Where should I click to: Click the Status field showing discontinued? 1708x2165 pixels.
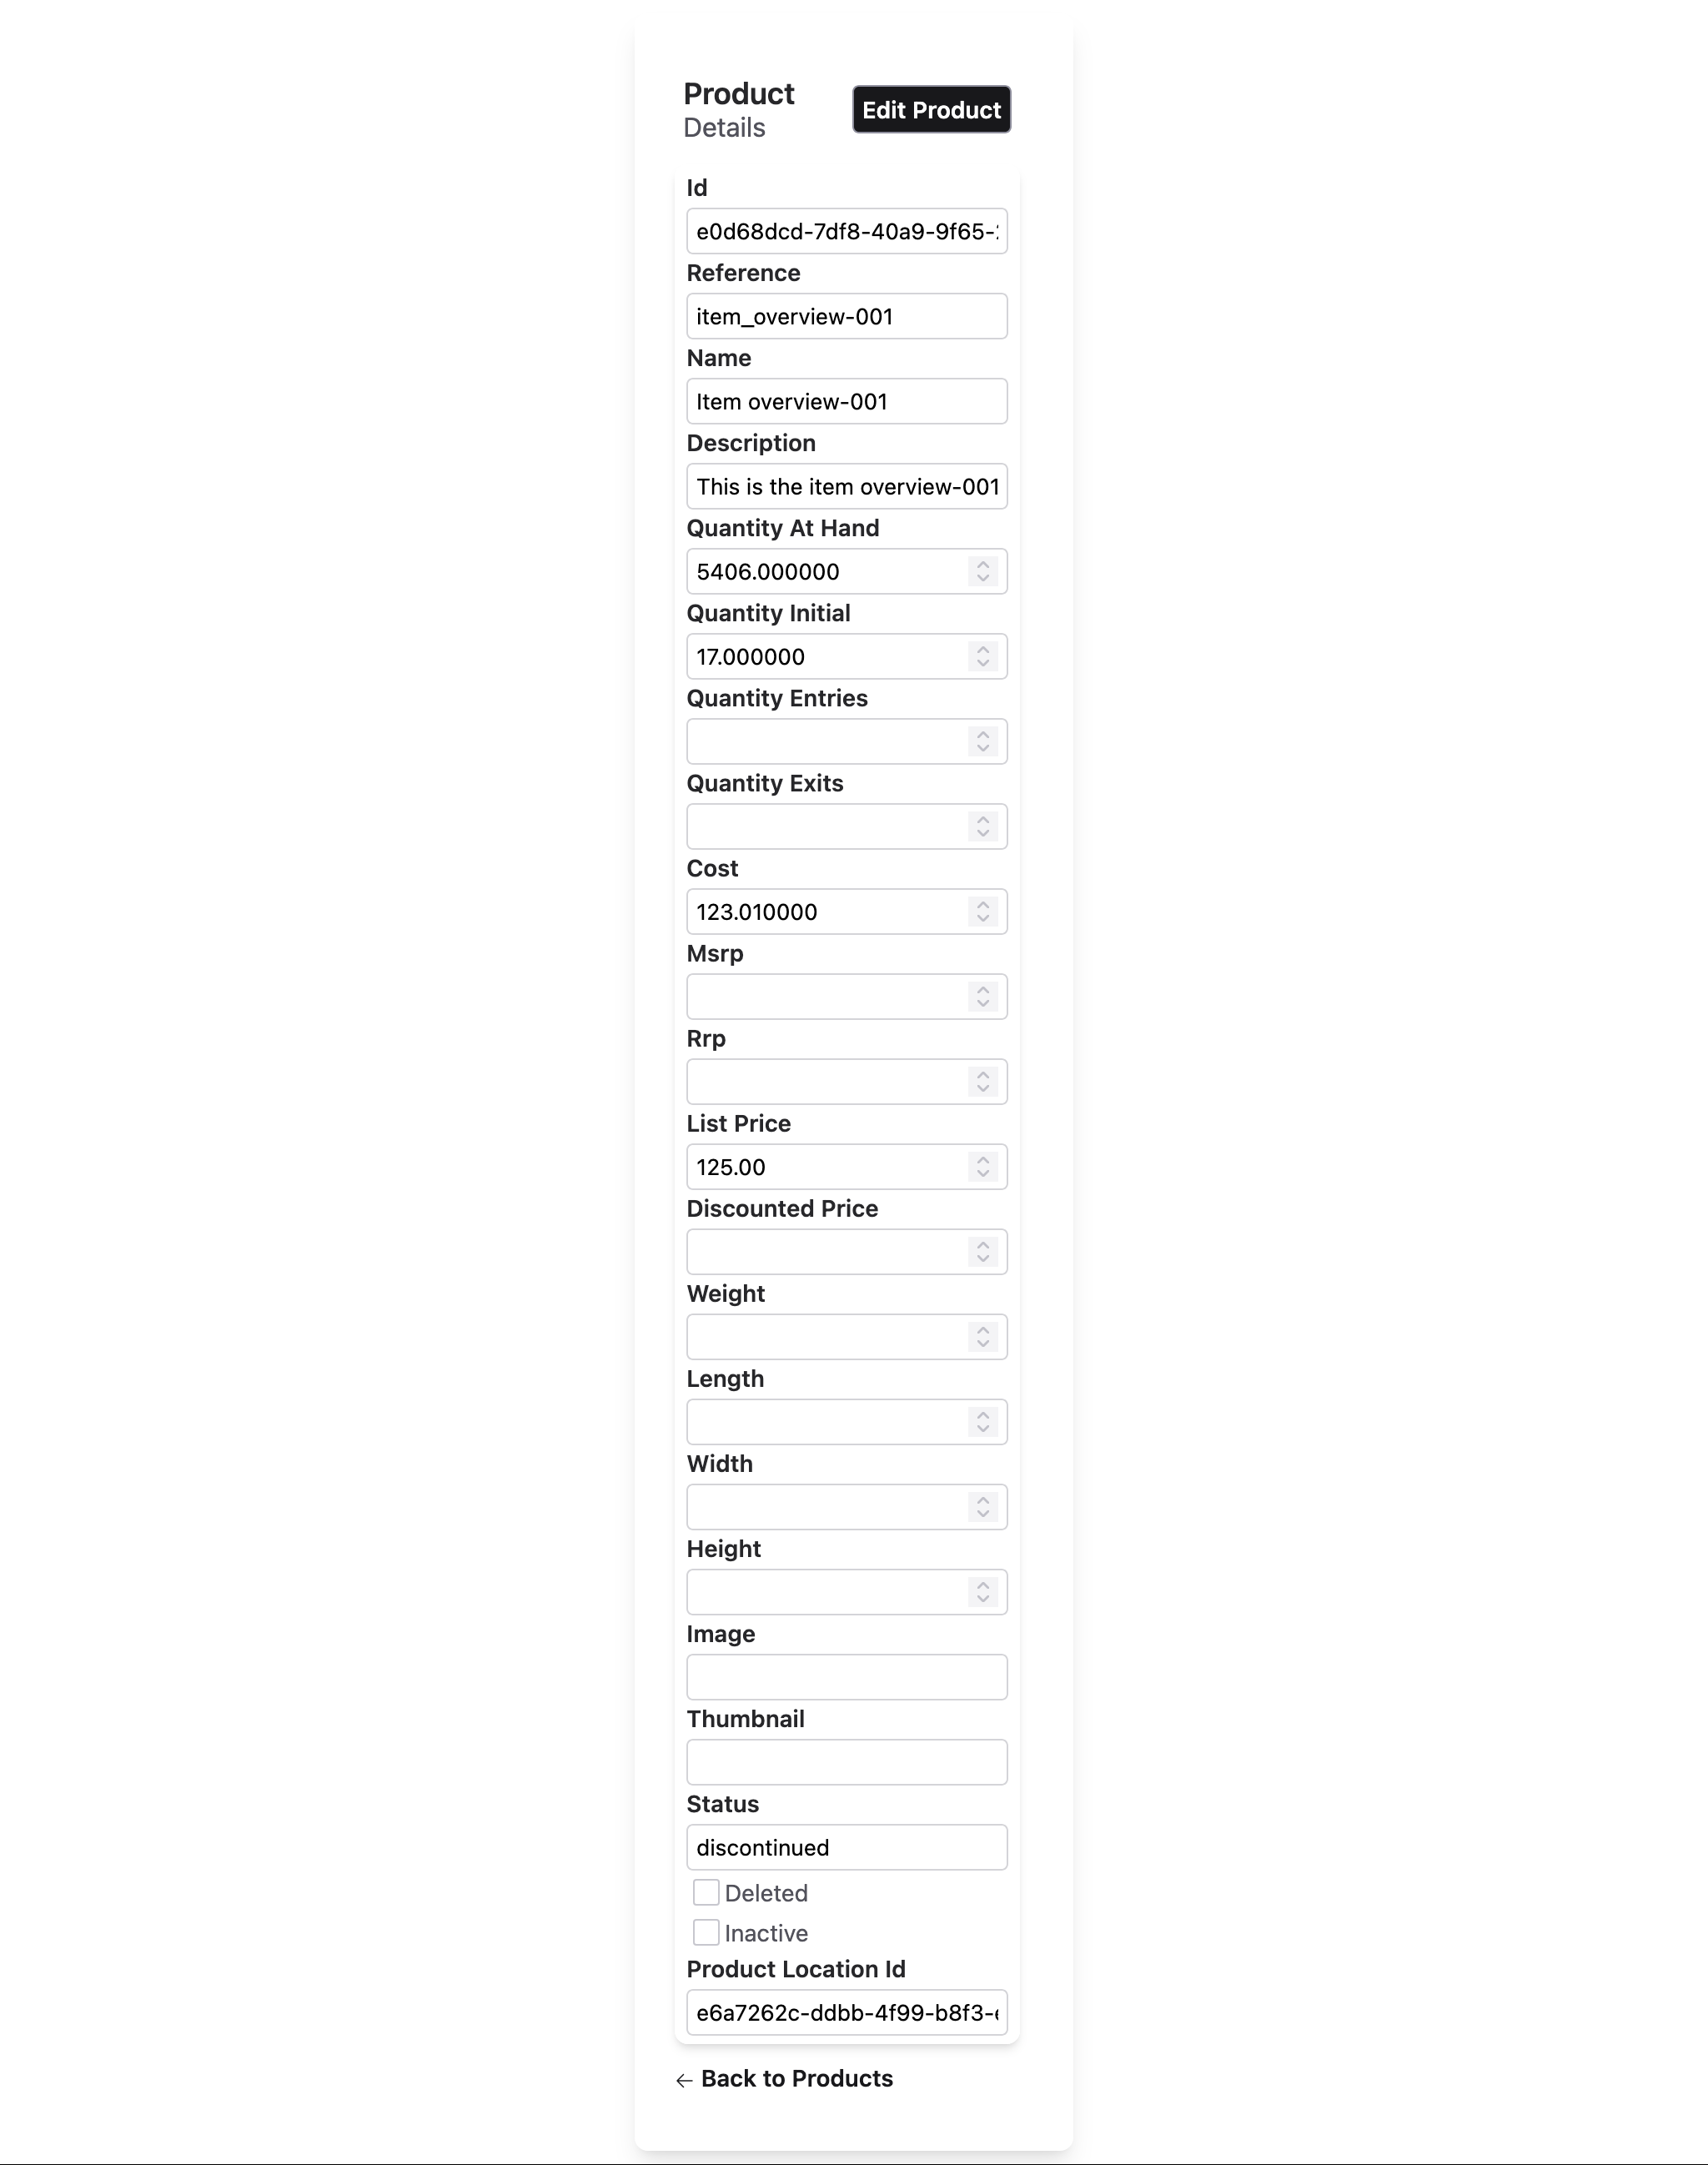click(846, 1847)
